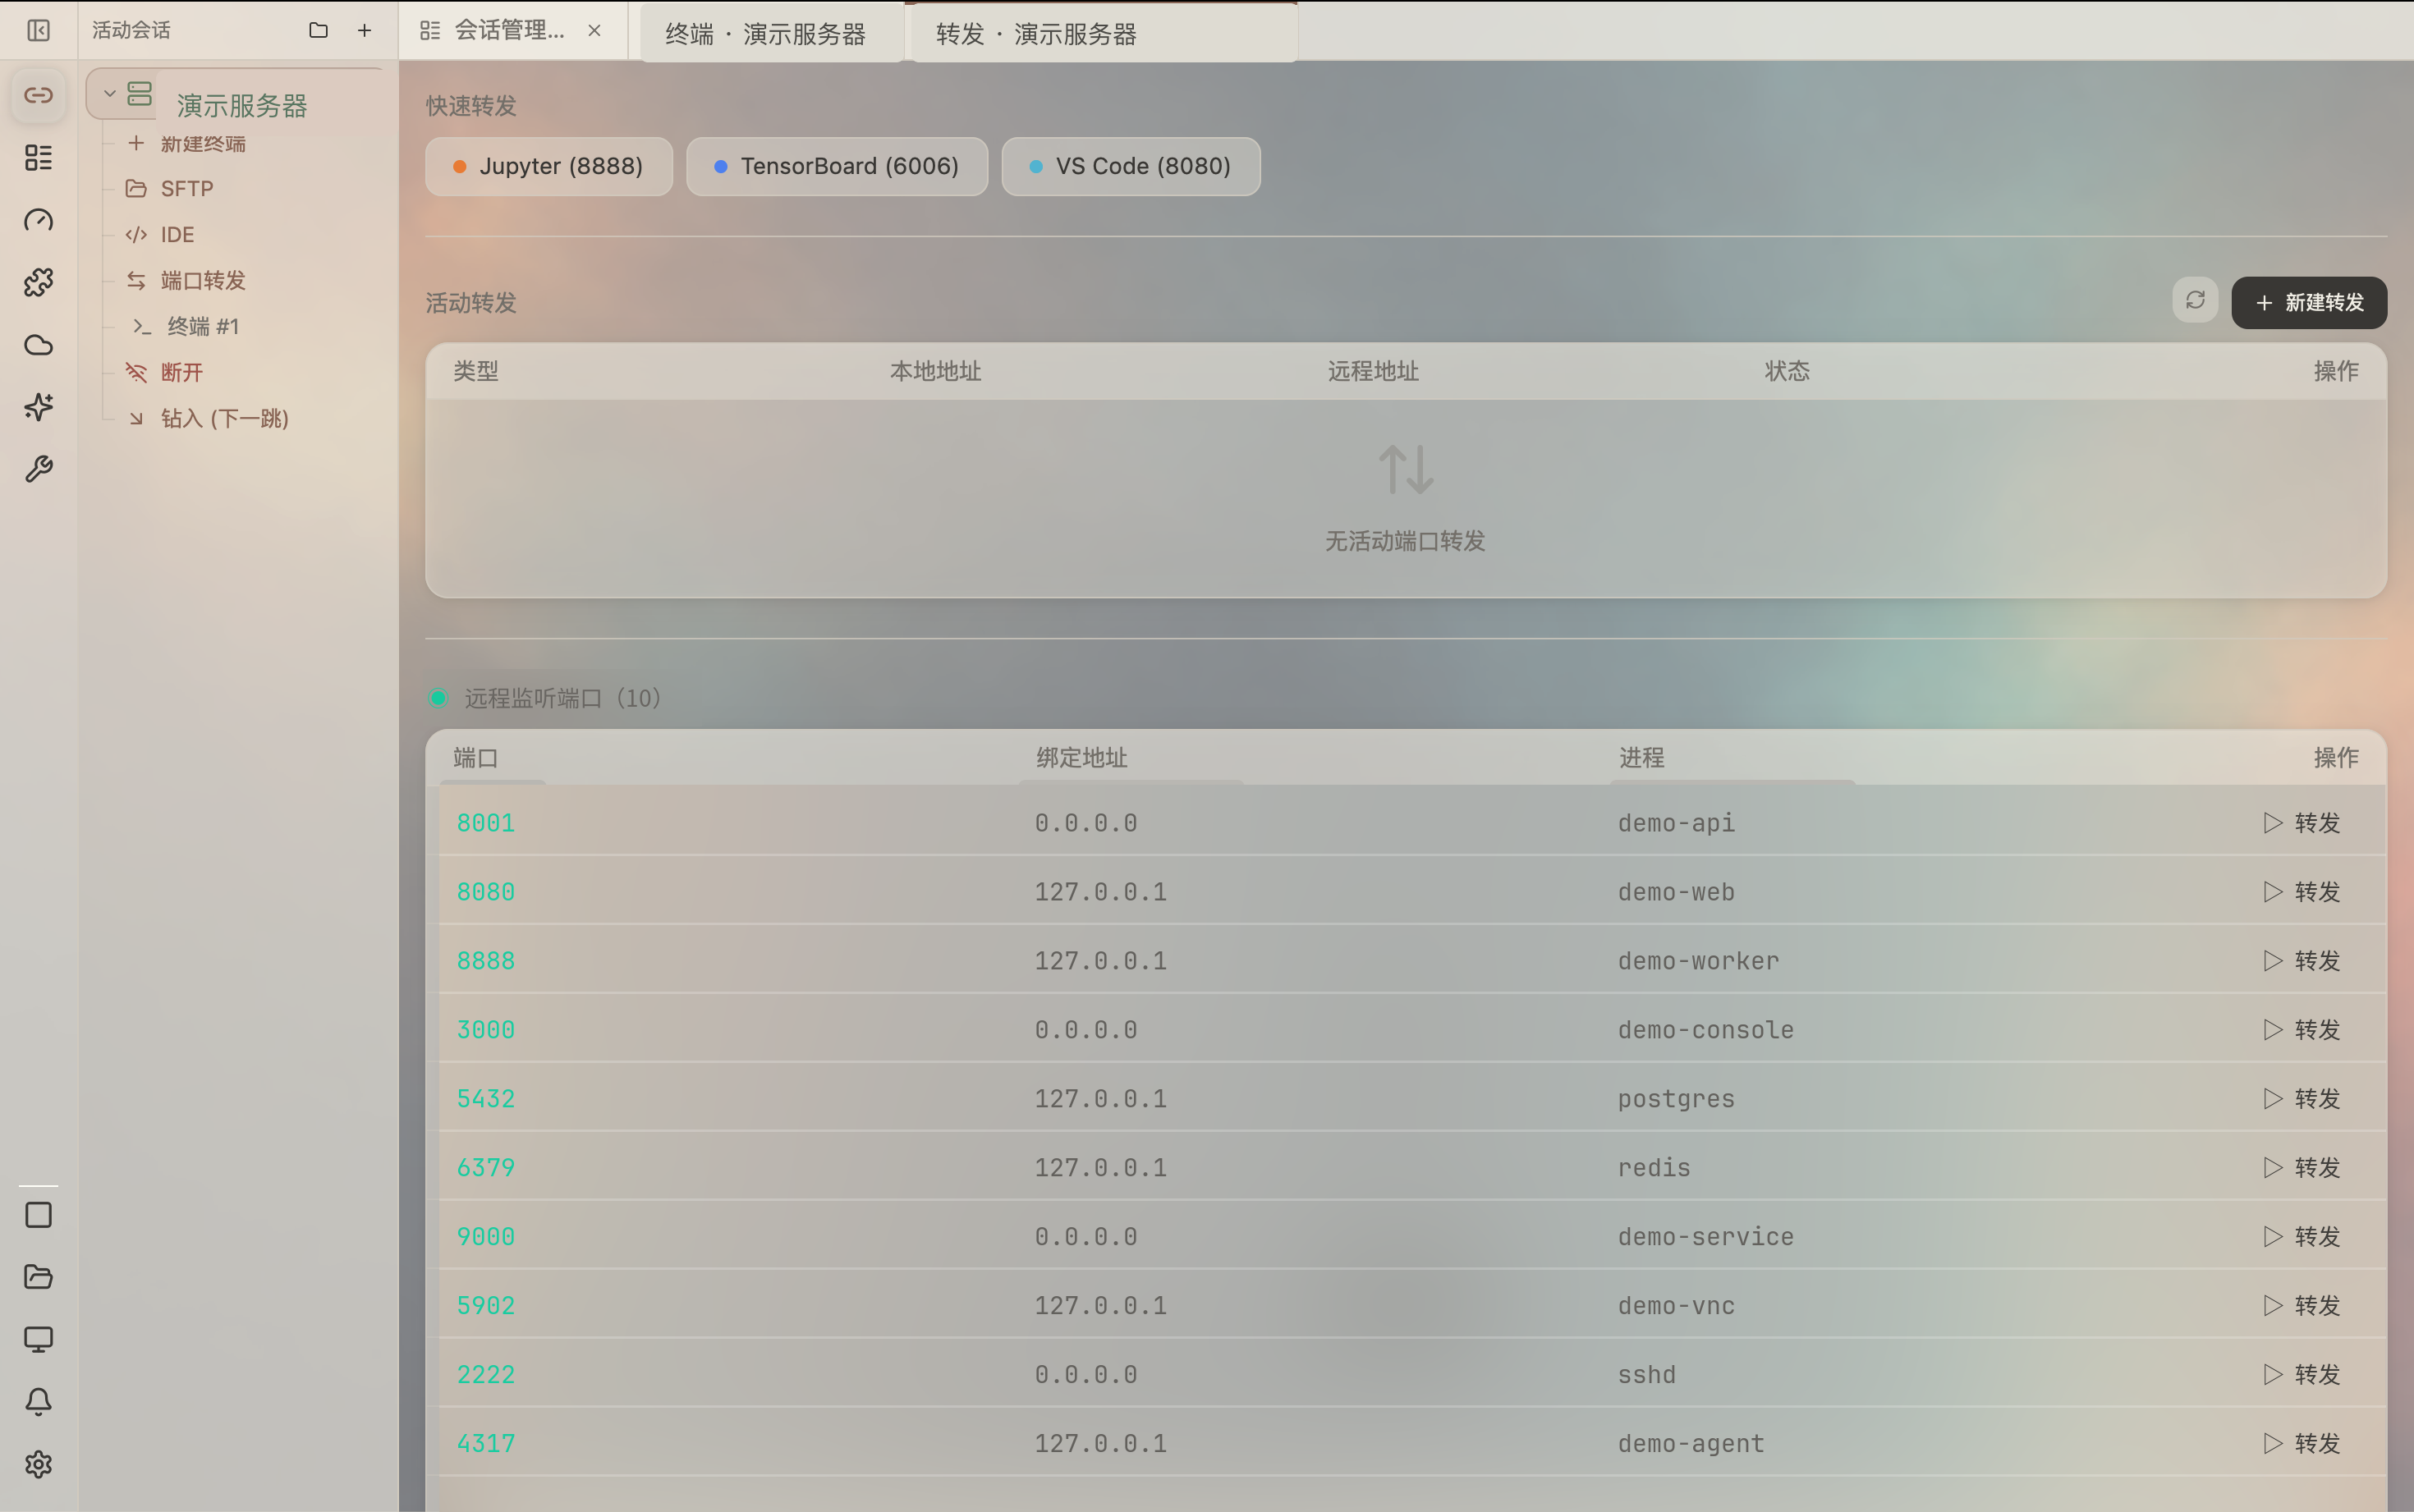Viewport: 2414px width, 1512px height.
Task: Click the 新建转发 button
Action: pos(2309,302)
